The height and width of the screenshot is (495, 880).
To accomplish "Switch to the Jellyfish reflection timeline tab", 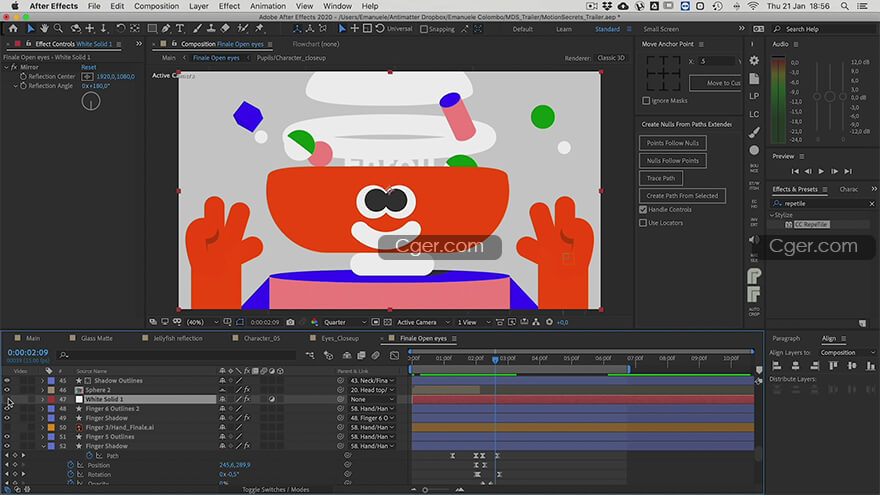I will tap(178, 338).
